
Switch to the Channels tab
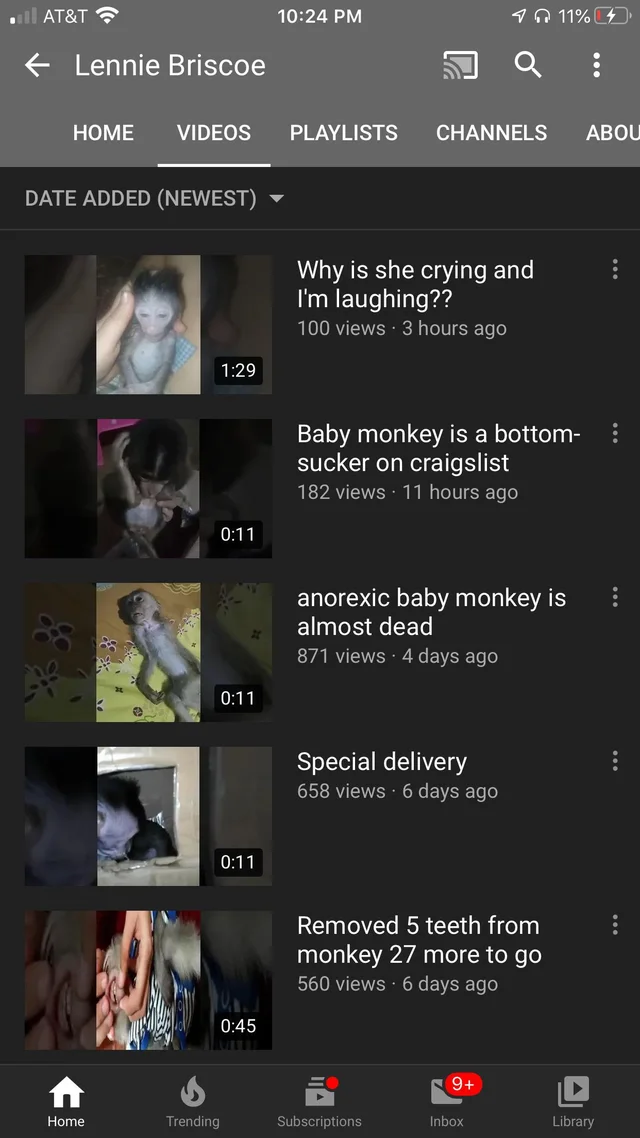(491, 133)
